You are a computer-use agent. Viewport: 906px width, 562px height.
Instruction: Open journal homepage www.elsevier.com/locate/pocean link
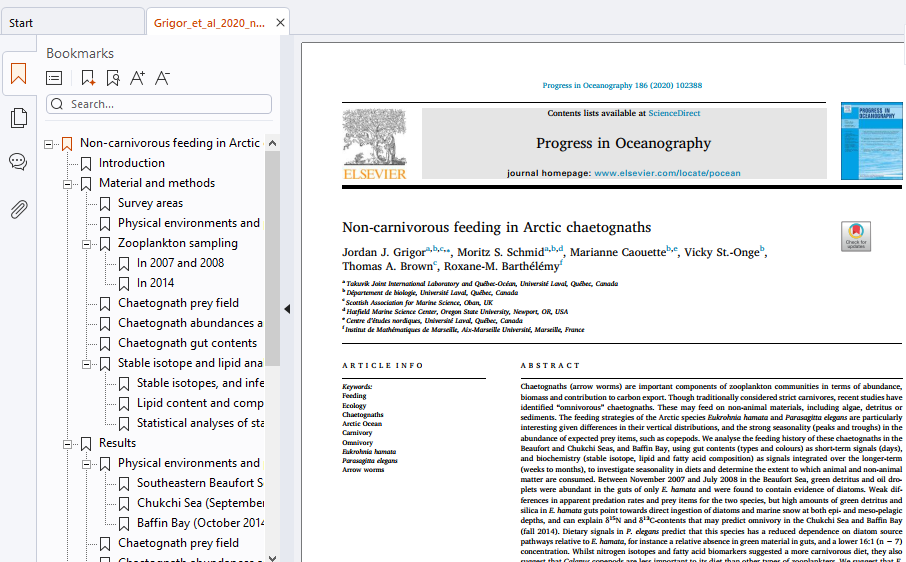[667, 173]
